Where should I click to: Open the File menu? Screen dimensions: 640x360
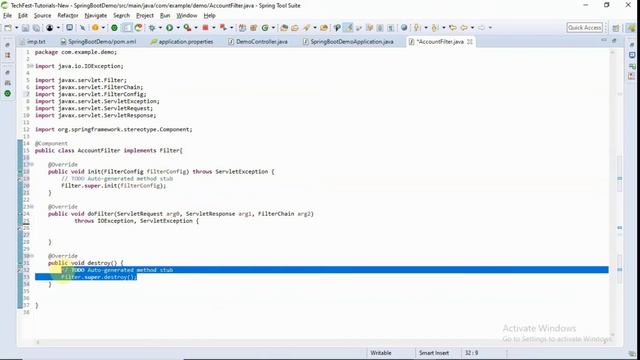click(x=7, y=16)
